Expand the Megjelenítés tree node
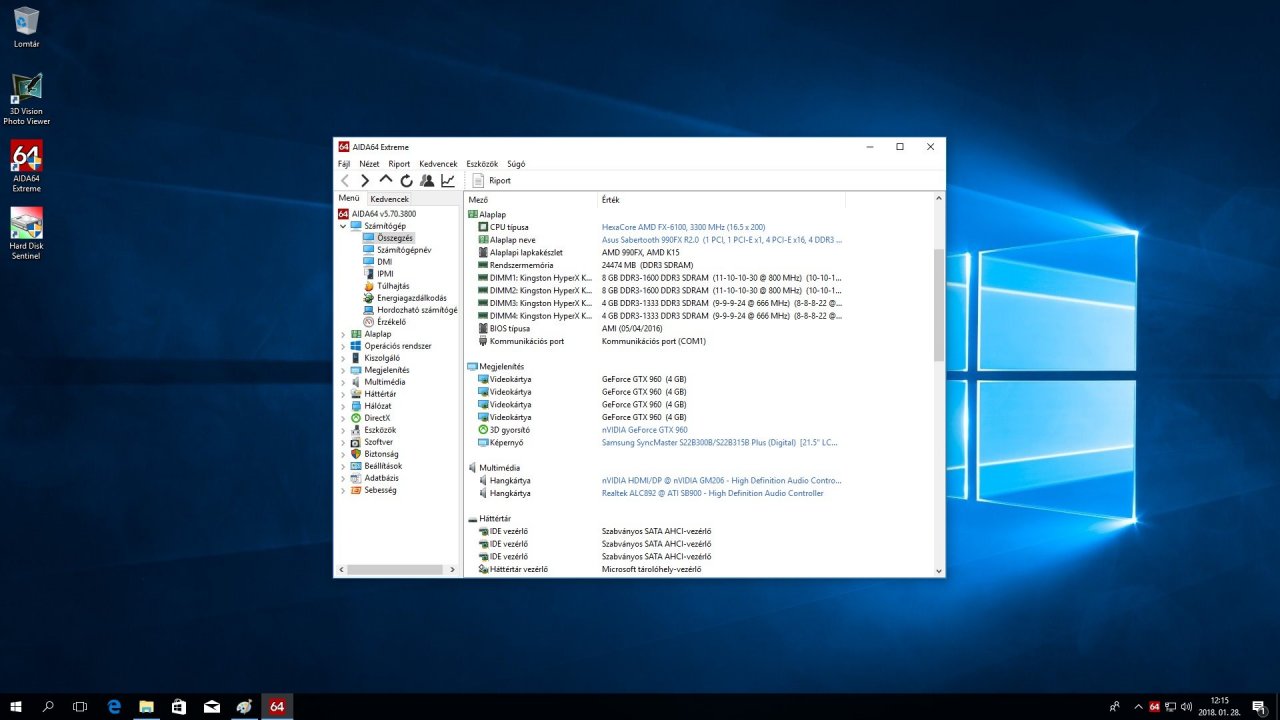The image size is (1280, 720). pos(343,370)
